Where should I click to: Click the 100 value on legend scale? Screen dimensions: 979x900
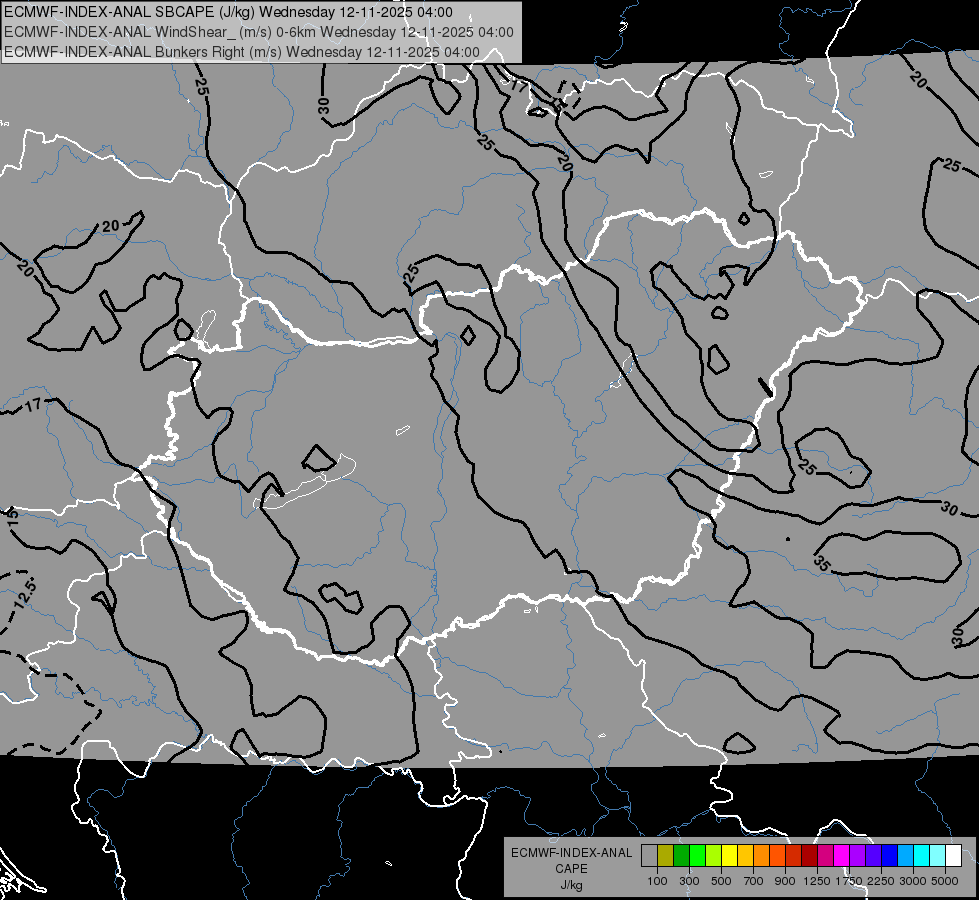coord(657,881)
